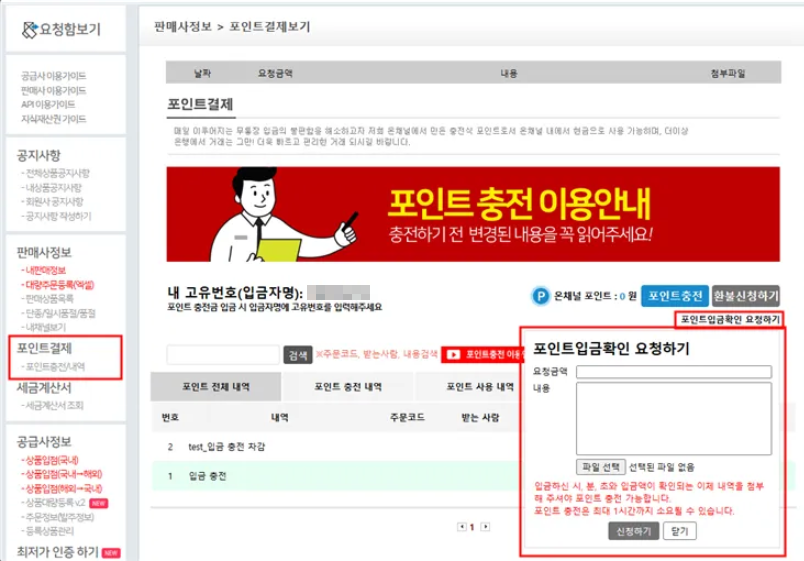Click the 날짜 column header

pos(202,73)
